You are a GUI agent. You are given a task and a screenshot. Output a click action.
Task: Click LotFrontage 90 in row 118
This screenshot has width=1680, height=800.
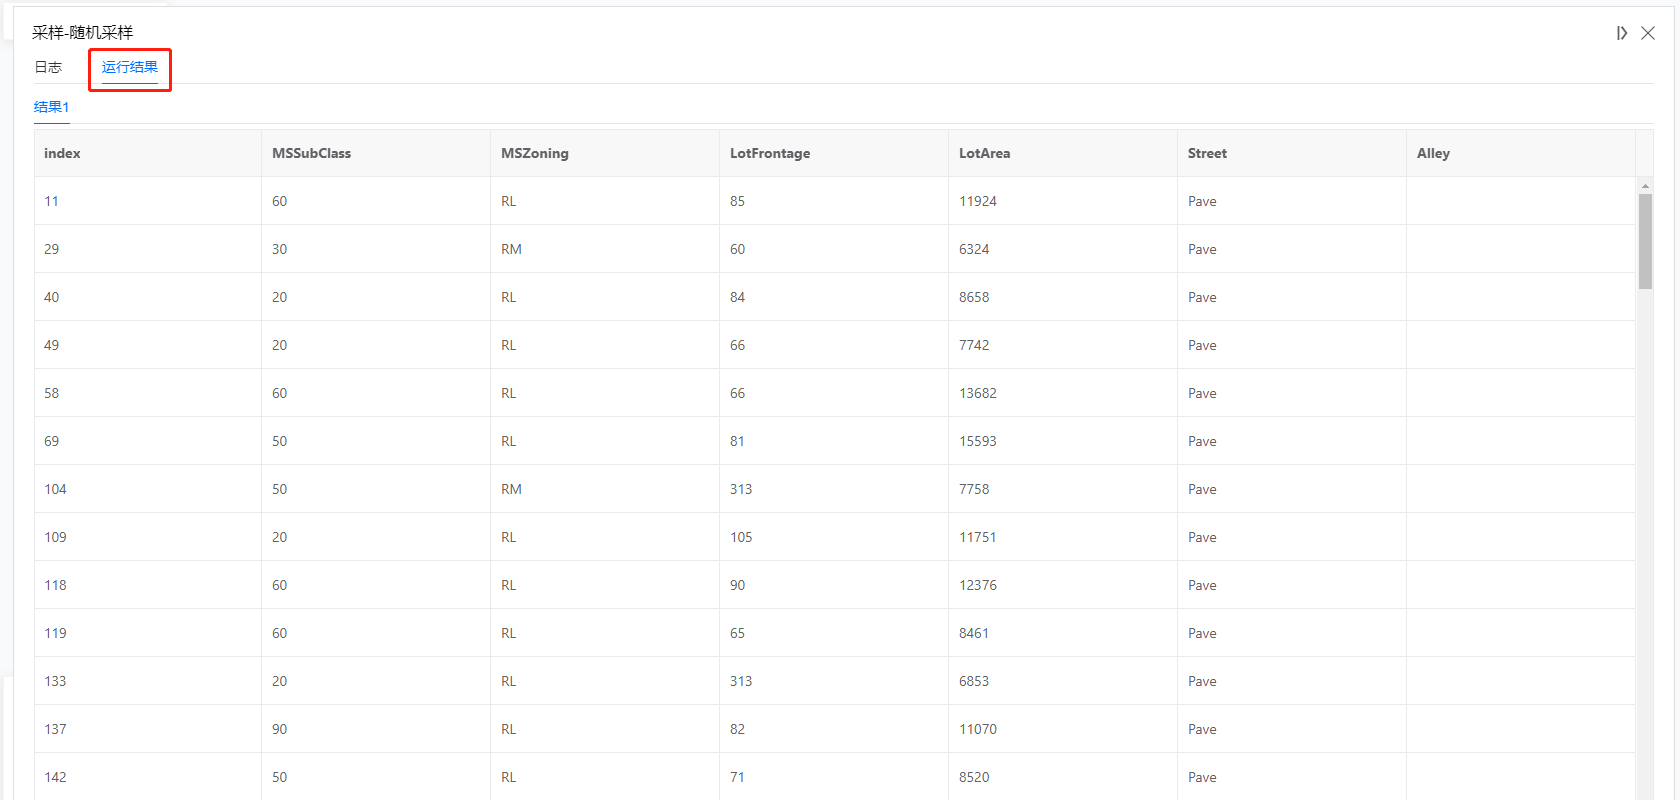tap(737, 585)
